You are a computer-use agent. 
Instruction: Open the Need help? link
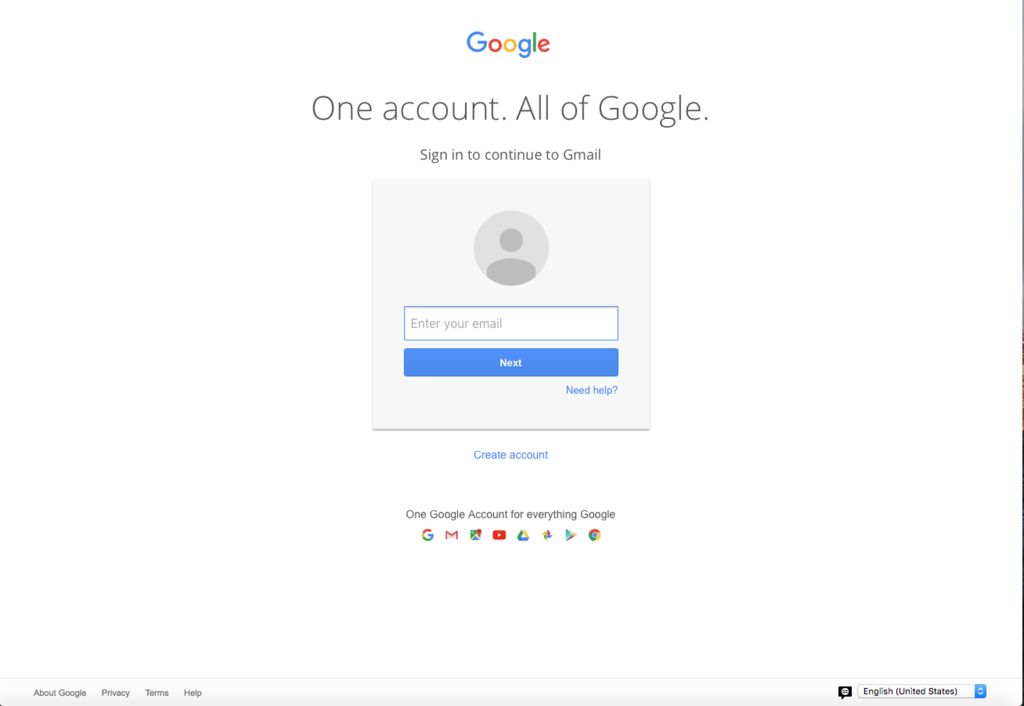(592, 390)
